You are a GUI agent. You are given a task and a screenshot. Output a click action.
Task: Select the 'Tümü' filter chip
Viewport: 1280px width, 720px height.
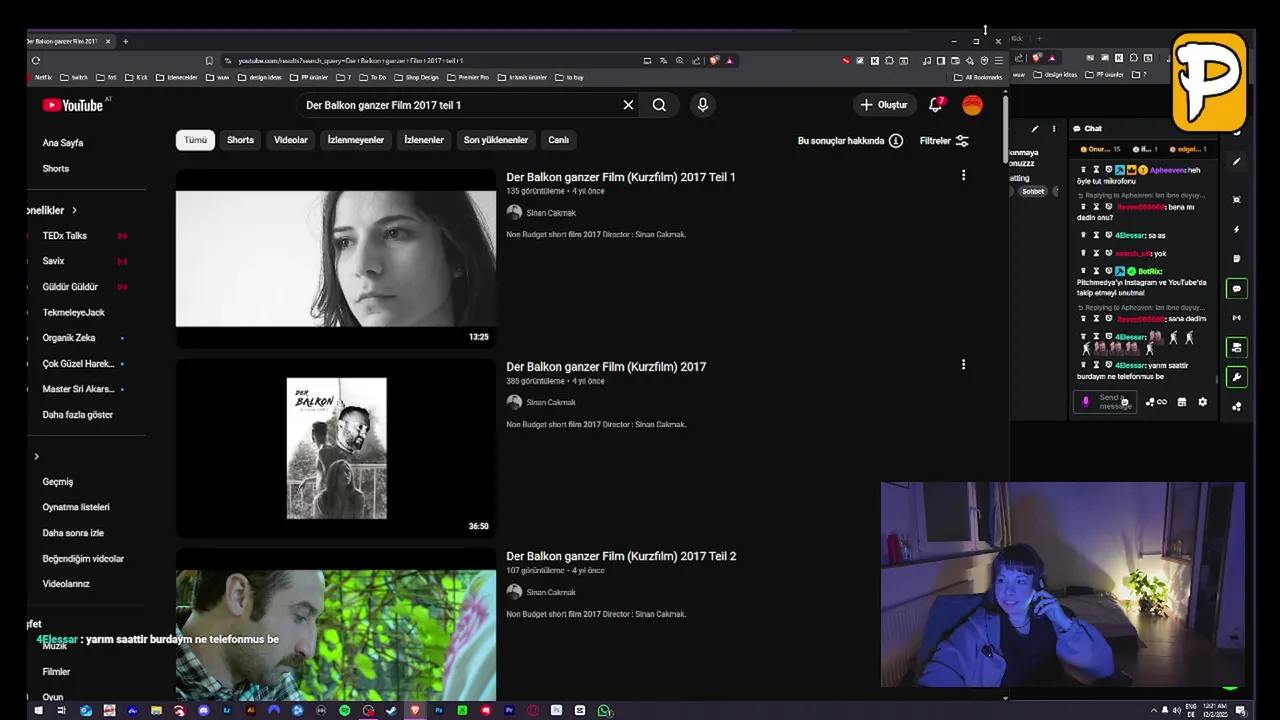196,140
